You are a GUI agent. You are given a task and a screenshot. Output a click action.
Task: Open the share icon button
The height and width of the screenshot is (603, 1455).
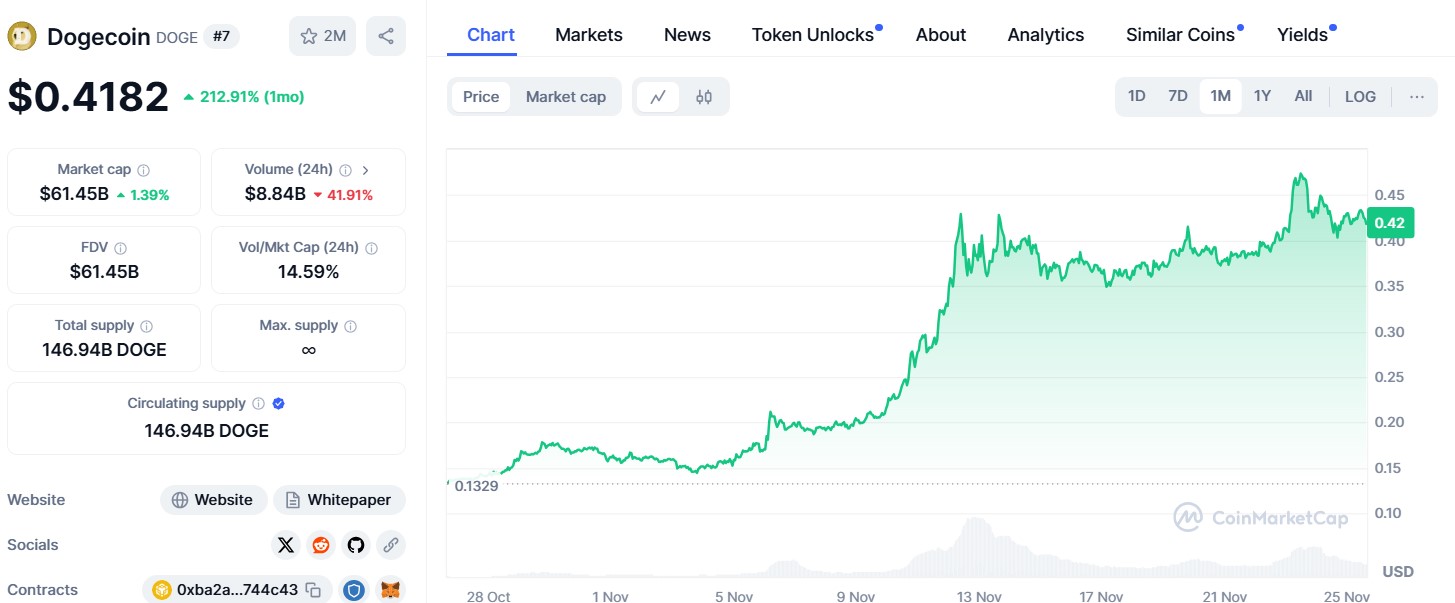(x=386, y=36)
